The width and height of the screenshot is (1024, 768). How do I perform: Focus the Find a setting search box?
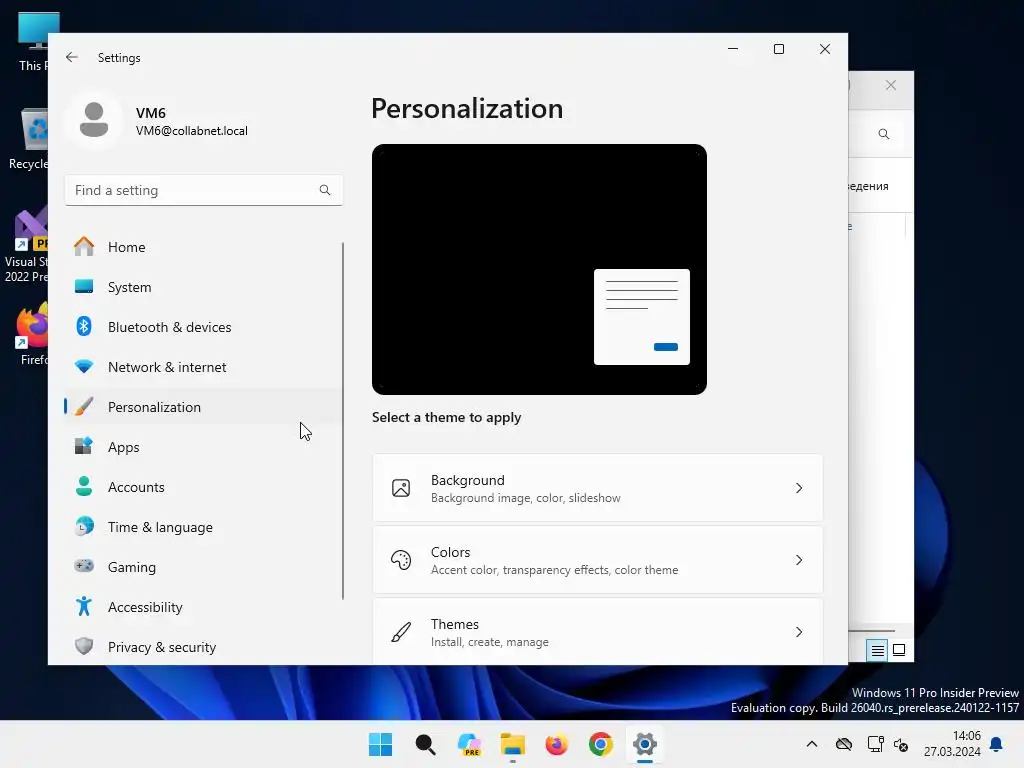pyautogui.click(x=204, y=190)
